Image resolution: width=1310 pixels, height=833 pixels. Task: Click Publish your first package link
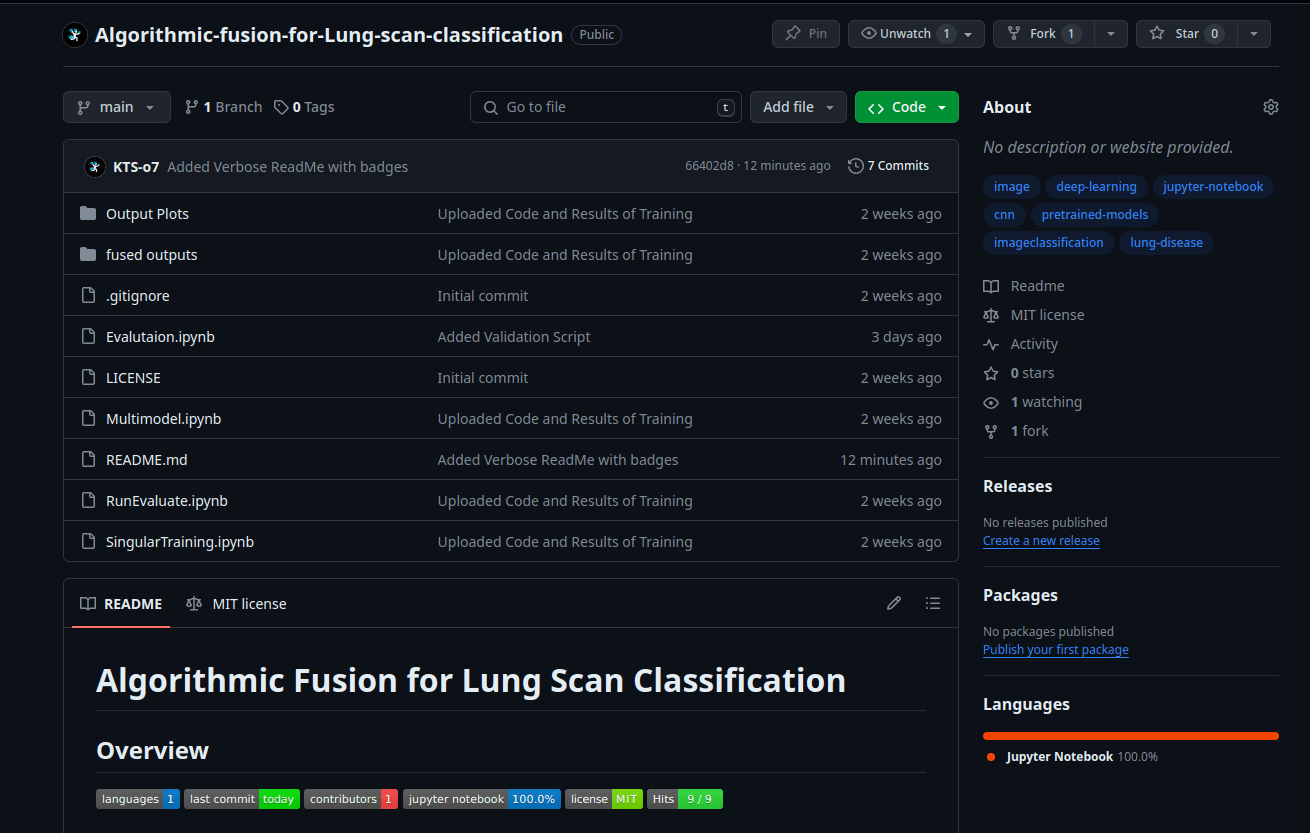tap(1055, 649)
